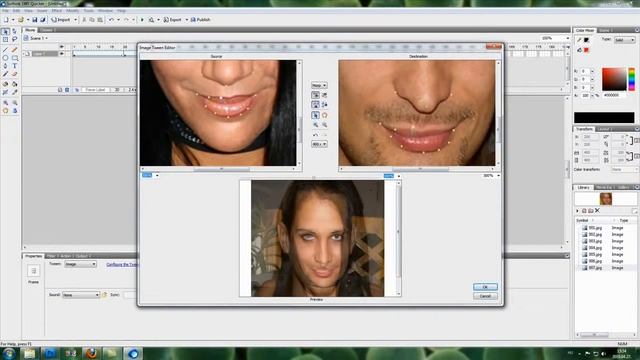Viewport: 640px width, 360px height.
Task: Click the Export button in main toolbar
Action: pos(173,20)
